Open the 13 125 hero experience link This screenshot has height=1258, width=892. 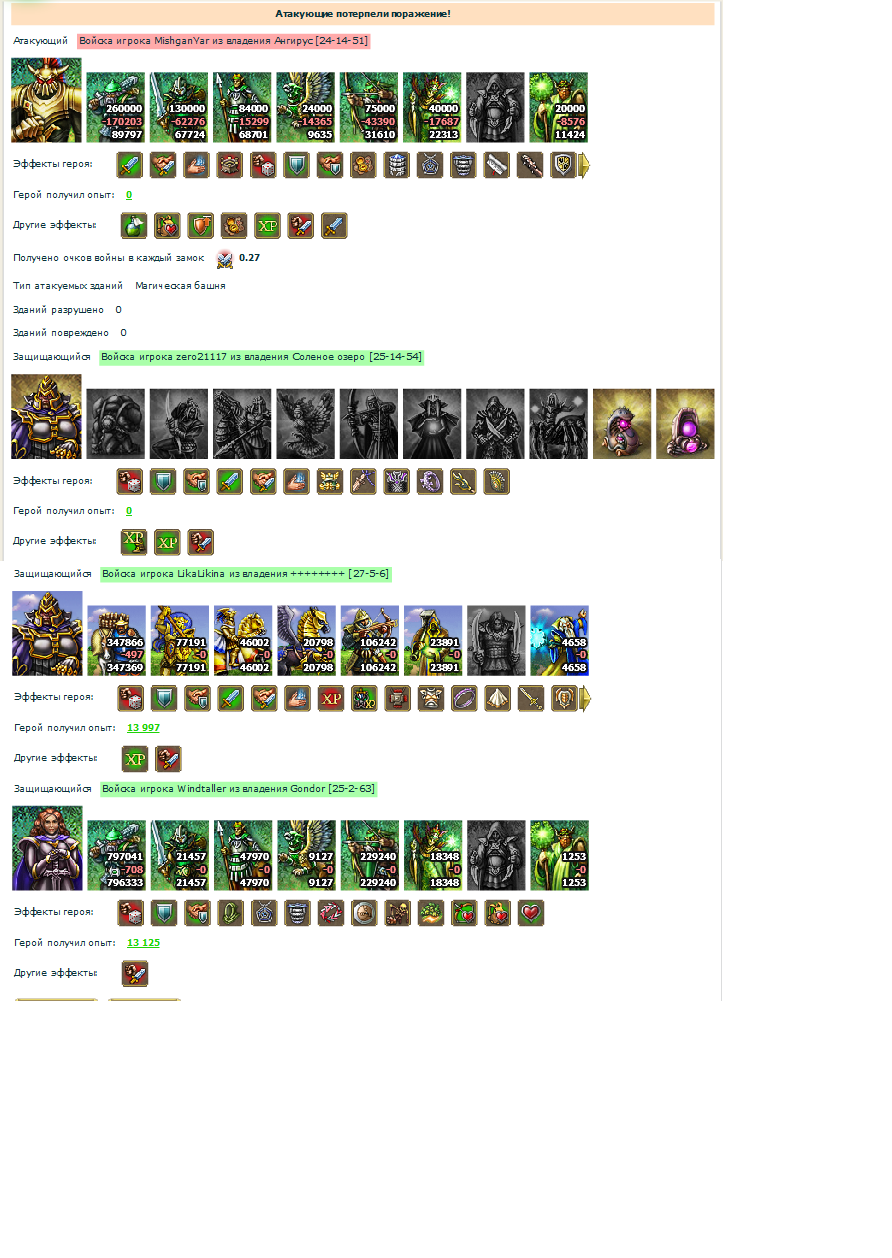[x=143, y=942]
